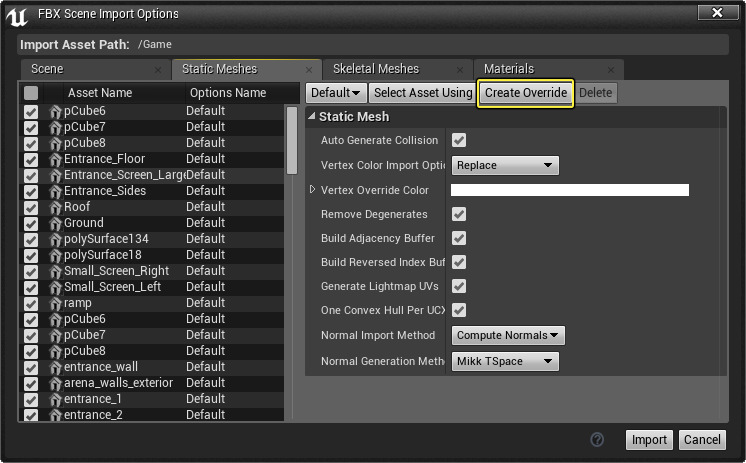Click the help question mark icon

click(x=598, y=439)
